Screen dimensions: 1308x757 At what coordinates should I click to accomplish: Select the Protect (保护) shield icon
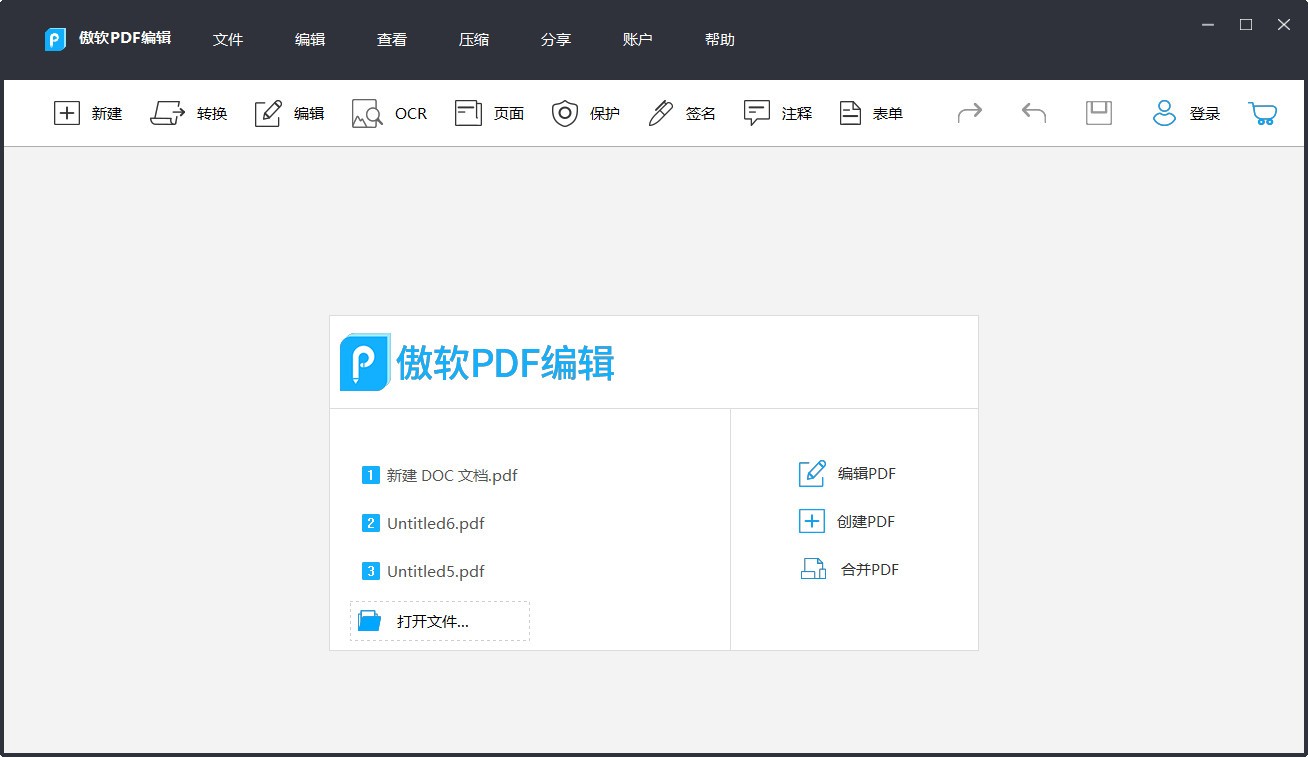[x=565, y=113]
